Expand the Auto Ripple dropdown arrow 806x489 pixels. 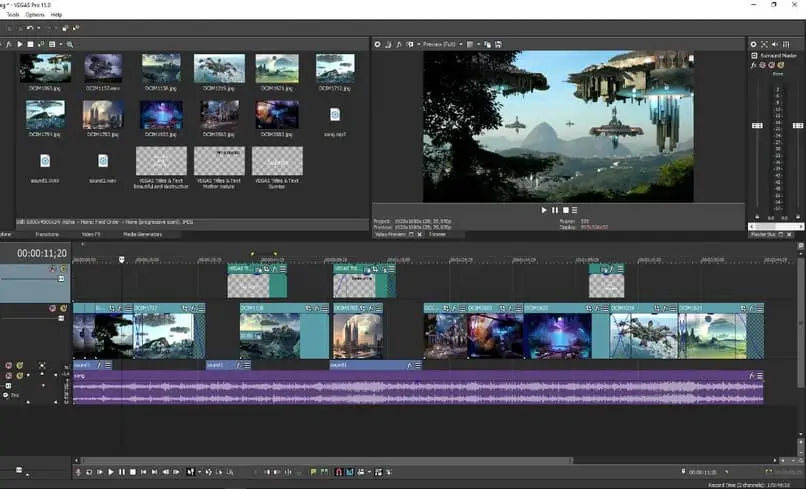tap(370, 472)
